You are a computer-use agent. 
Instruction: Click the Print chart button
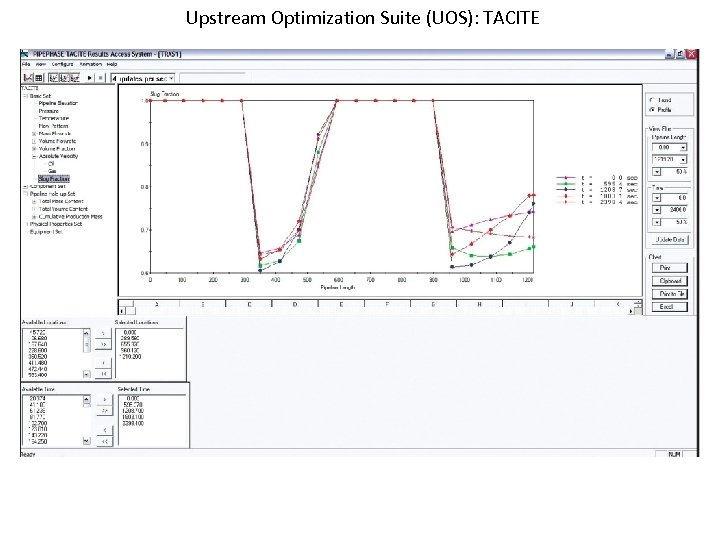click(669, 268)
